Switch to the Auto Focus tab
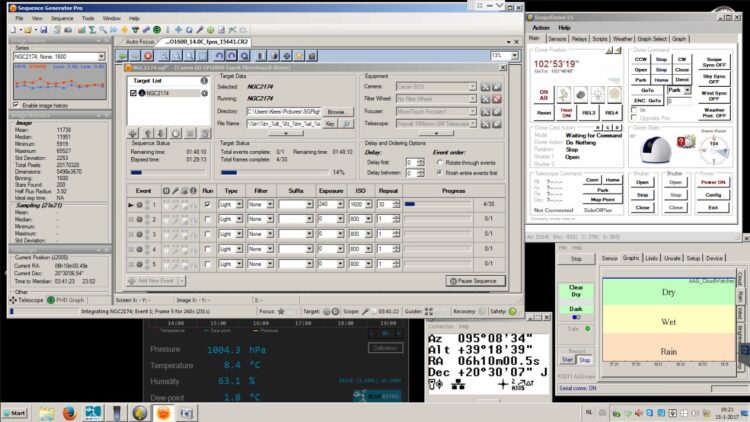Screen dimensions: 750x422 pyautogui.click(x=140, y=42)
